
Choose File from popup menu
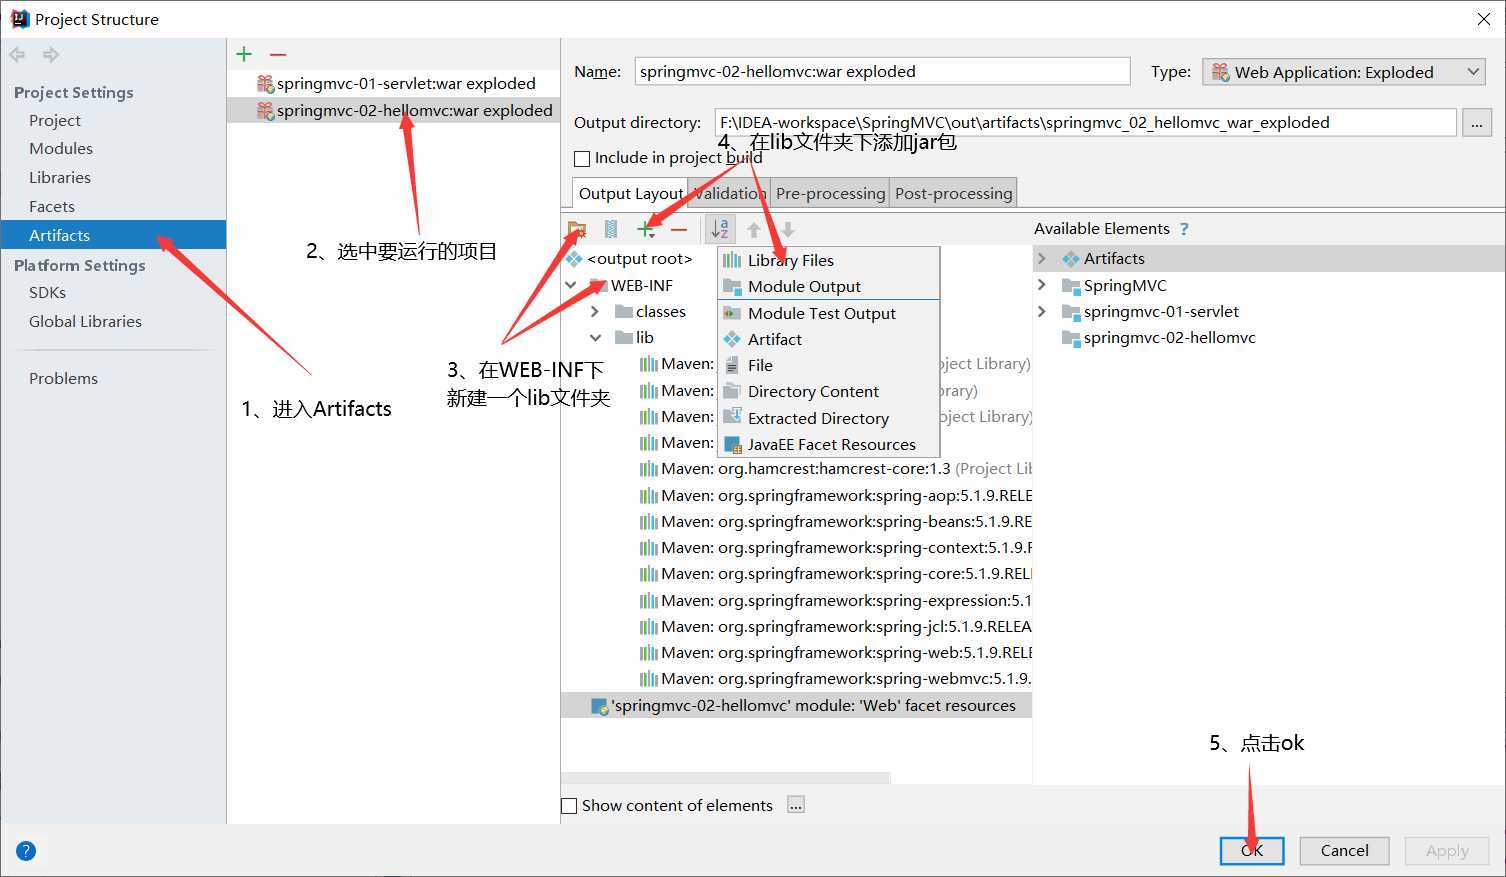coord(829,365)
